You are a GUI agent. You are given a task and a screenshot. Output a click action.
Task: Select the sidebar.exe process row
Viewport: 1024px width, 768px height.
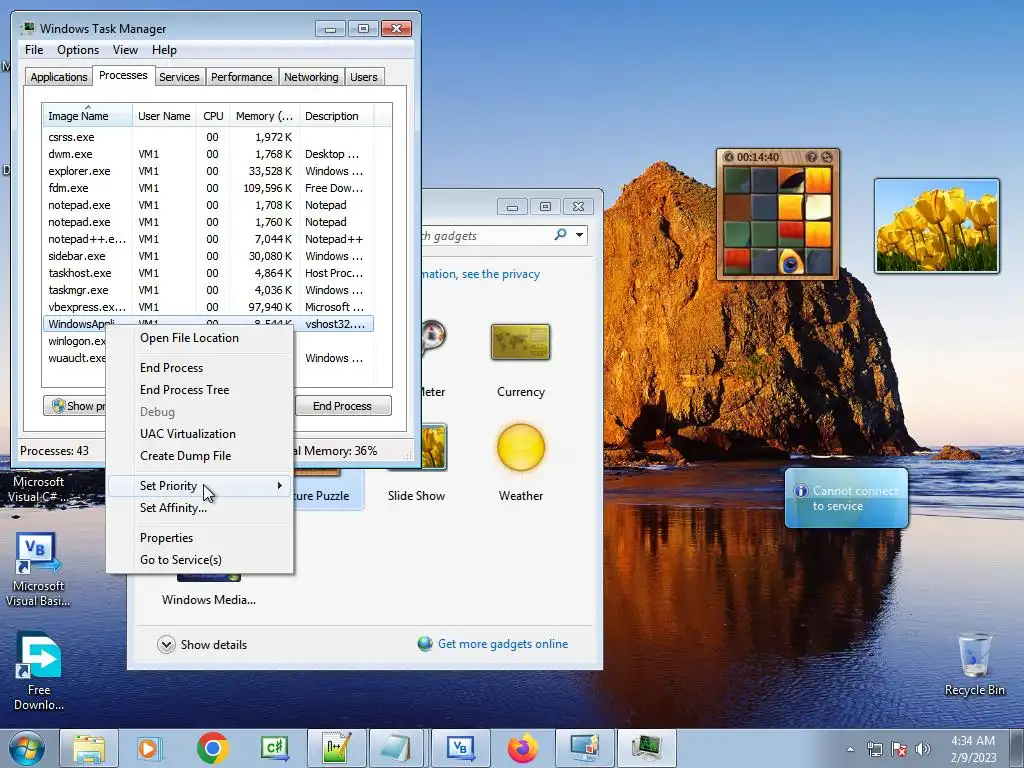(x=208, y=256)
